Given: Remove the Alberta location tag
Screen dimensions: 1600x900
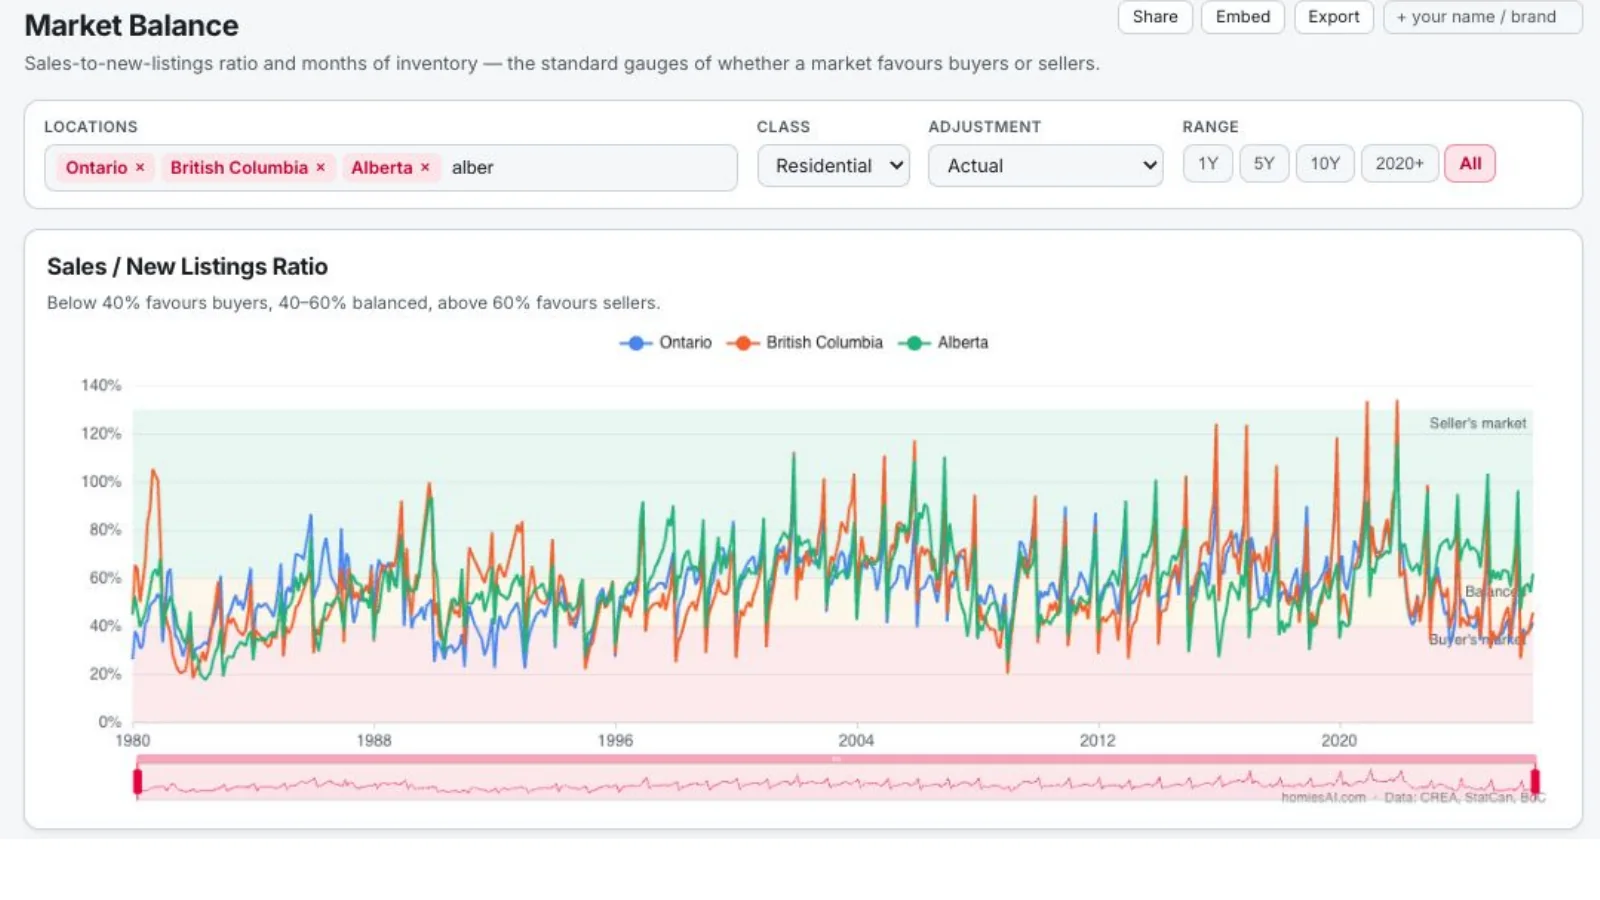Looking at the screenshot, I should 425,168.
